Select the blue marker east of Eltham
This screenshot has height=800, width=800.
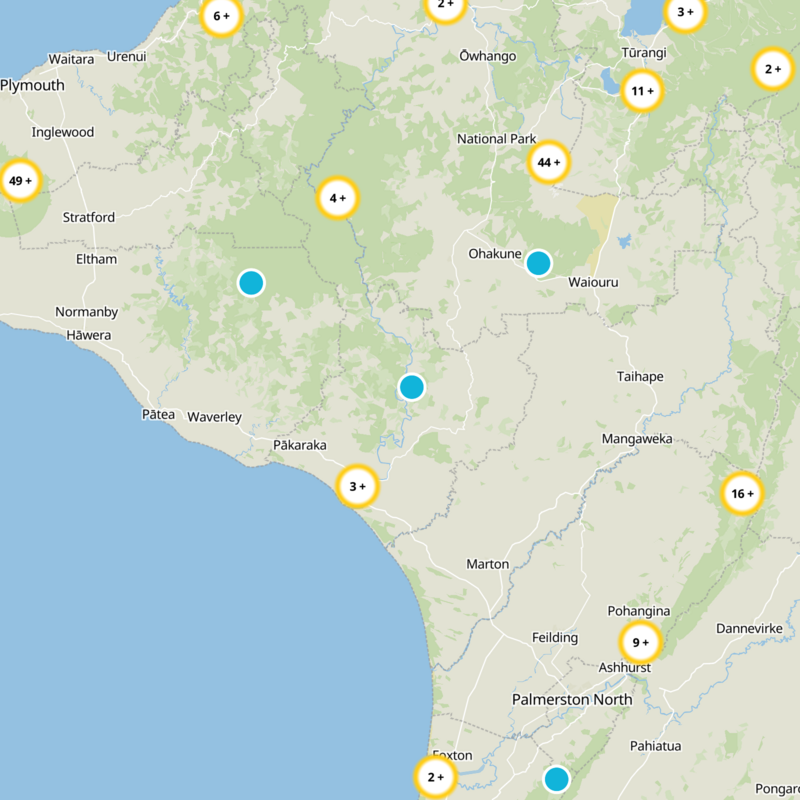click(x=251, y=283)
